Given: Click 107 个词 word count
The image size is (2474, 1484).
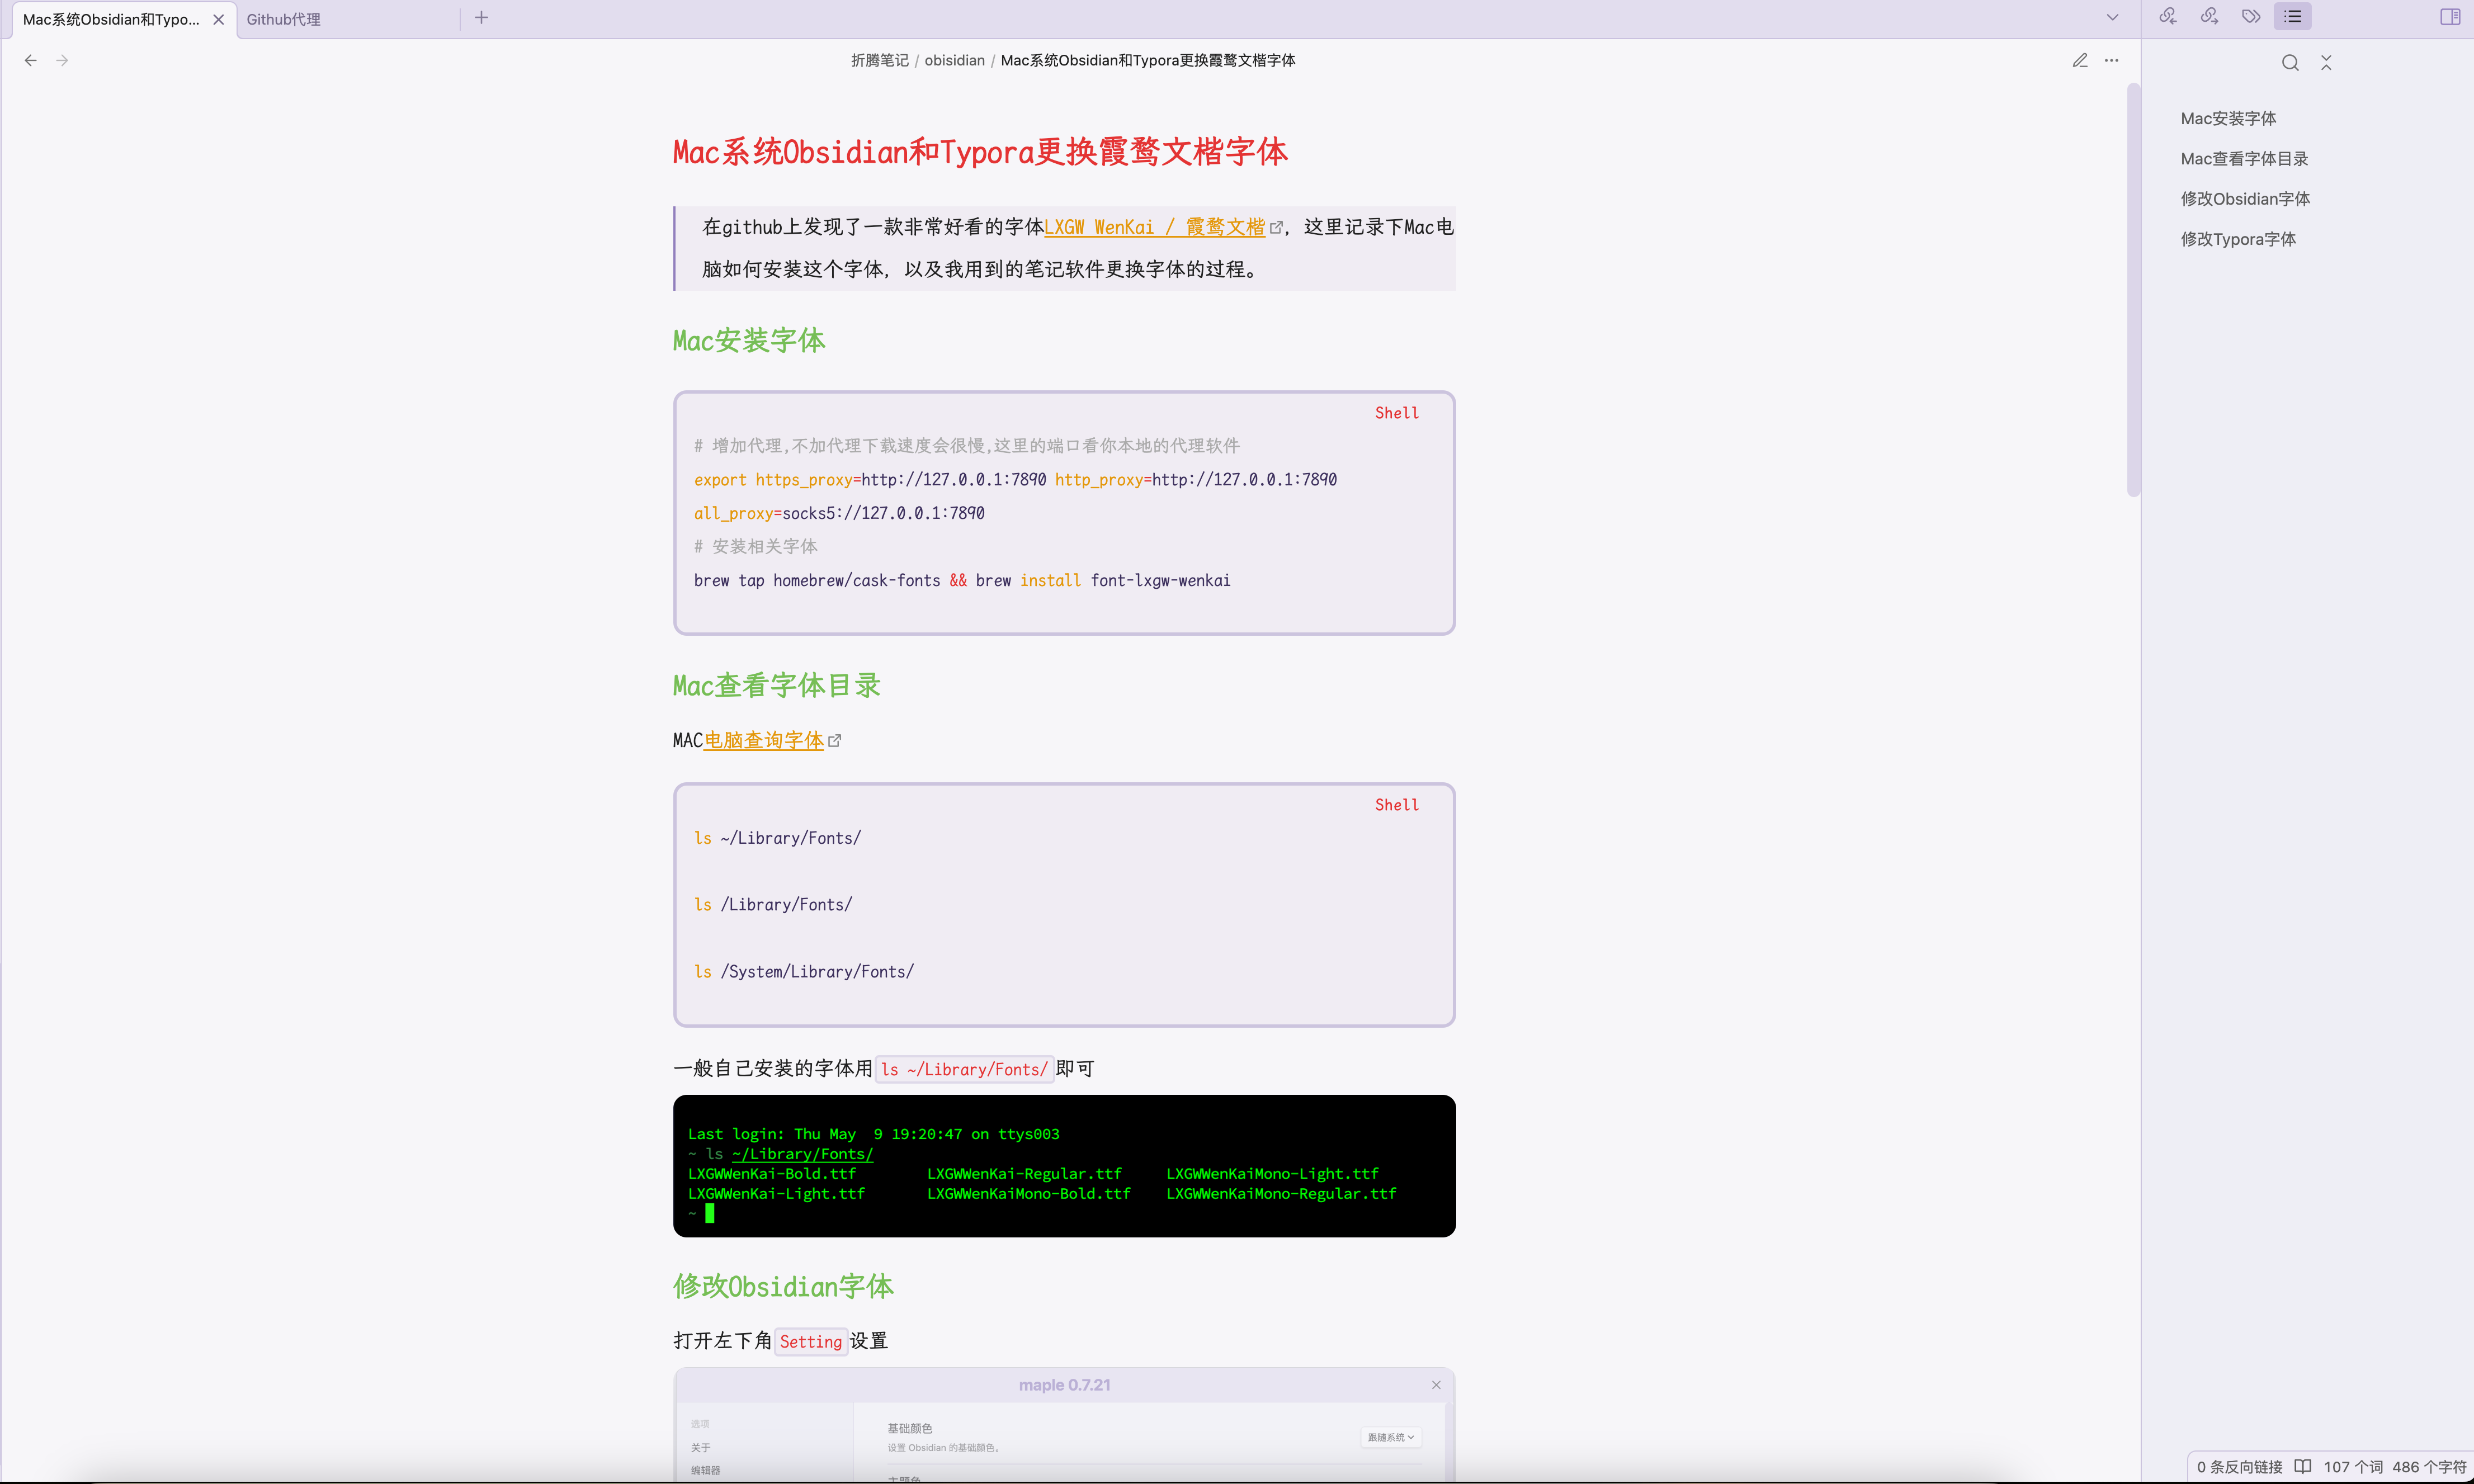Looking at the screenshot, I should click(2353, 1467).
